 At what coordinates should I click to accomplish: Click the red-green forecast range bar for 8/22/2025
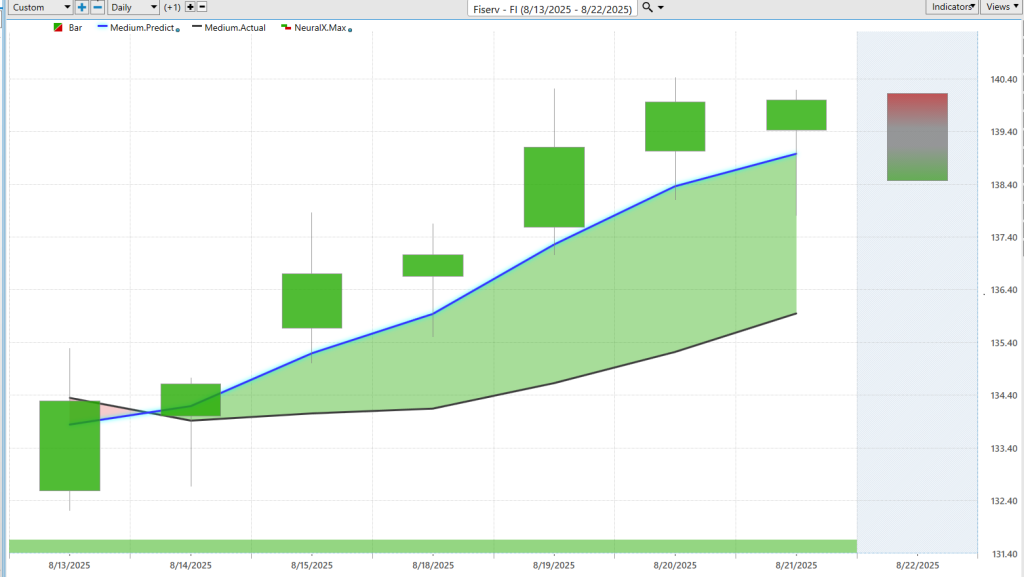[917, 137]
